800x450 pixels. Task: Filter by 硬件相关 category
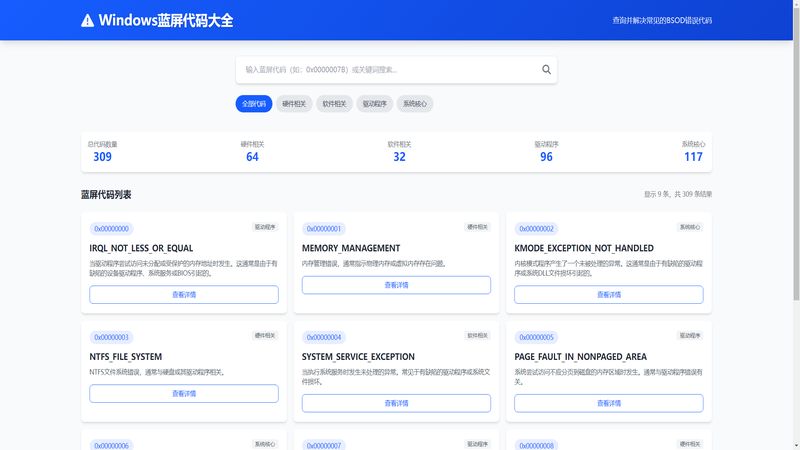(294, 103)
